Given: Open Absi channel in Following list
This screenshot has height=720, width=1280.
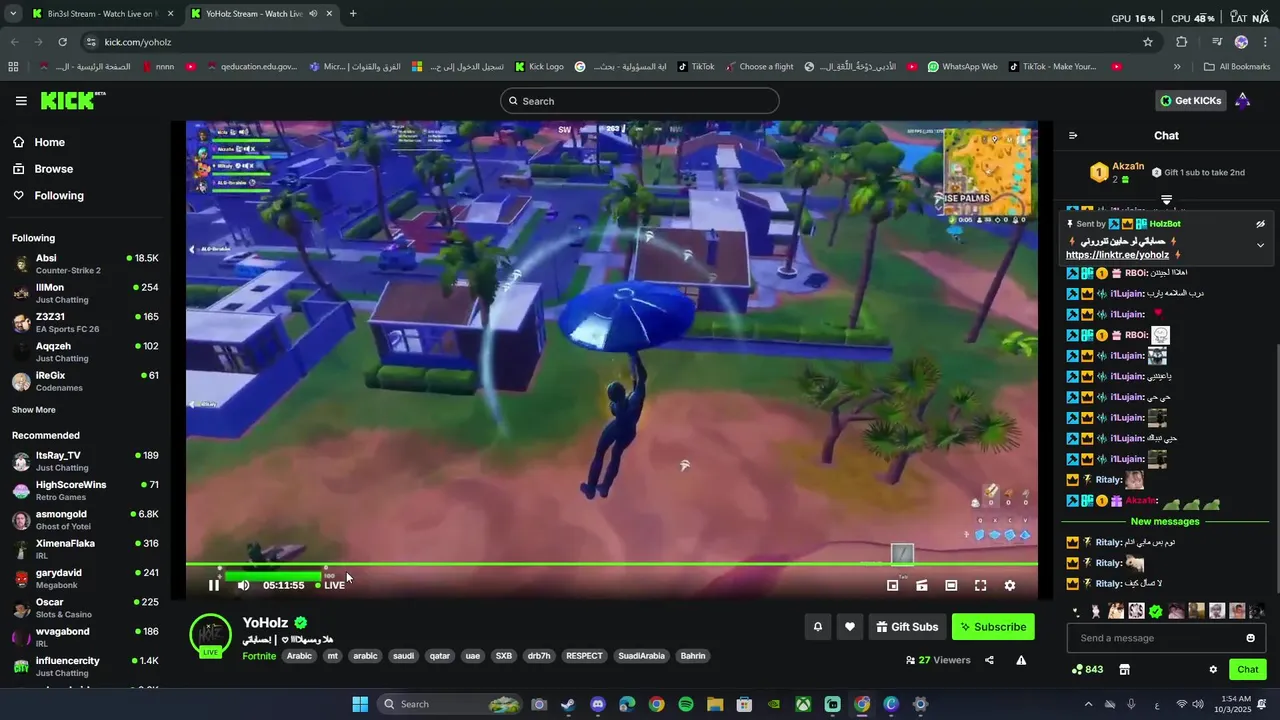Looking at the screenshot, I should coord(85,264).
